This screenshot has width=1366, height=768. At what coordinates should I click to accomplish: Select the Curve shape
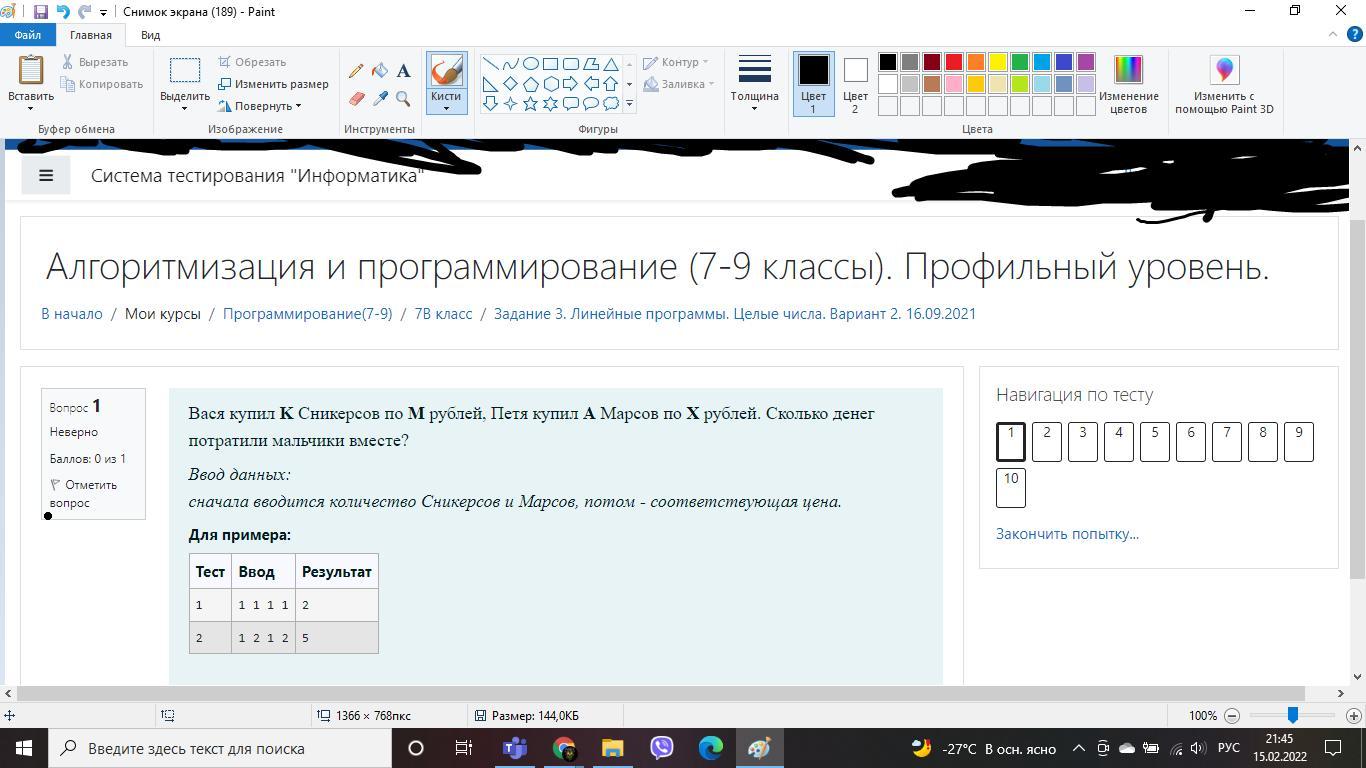(x=510, y=64)
